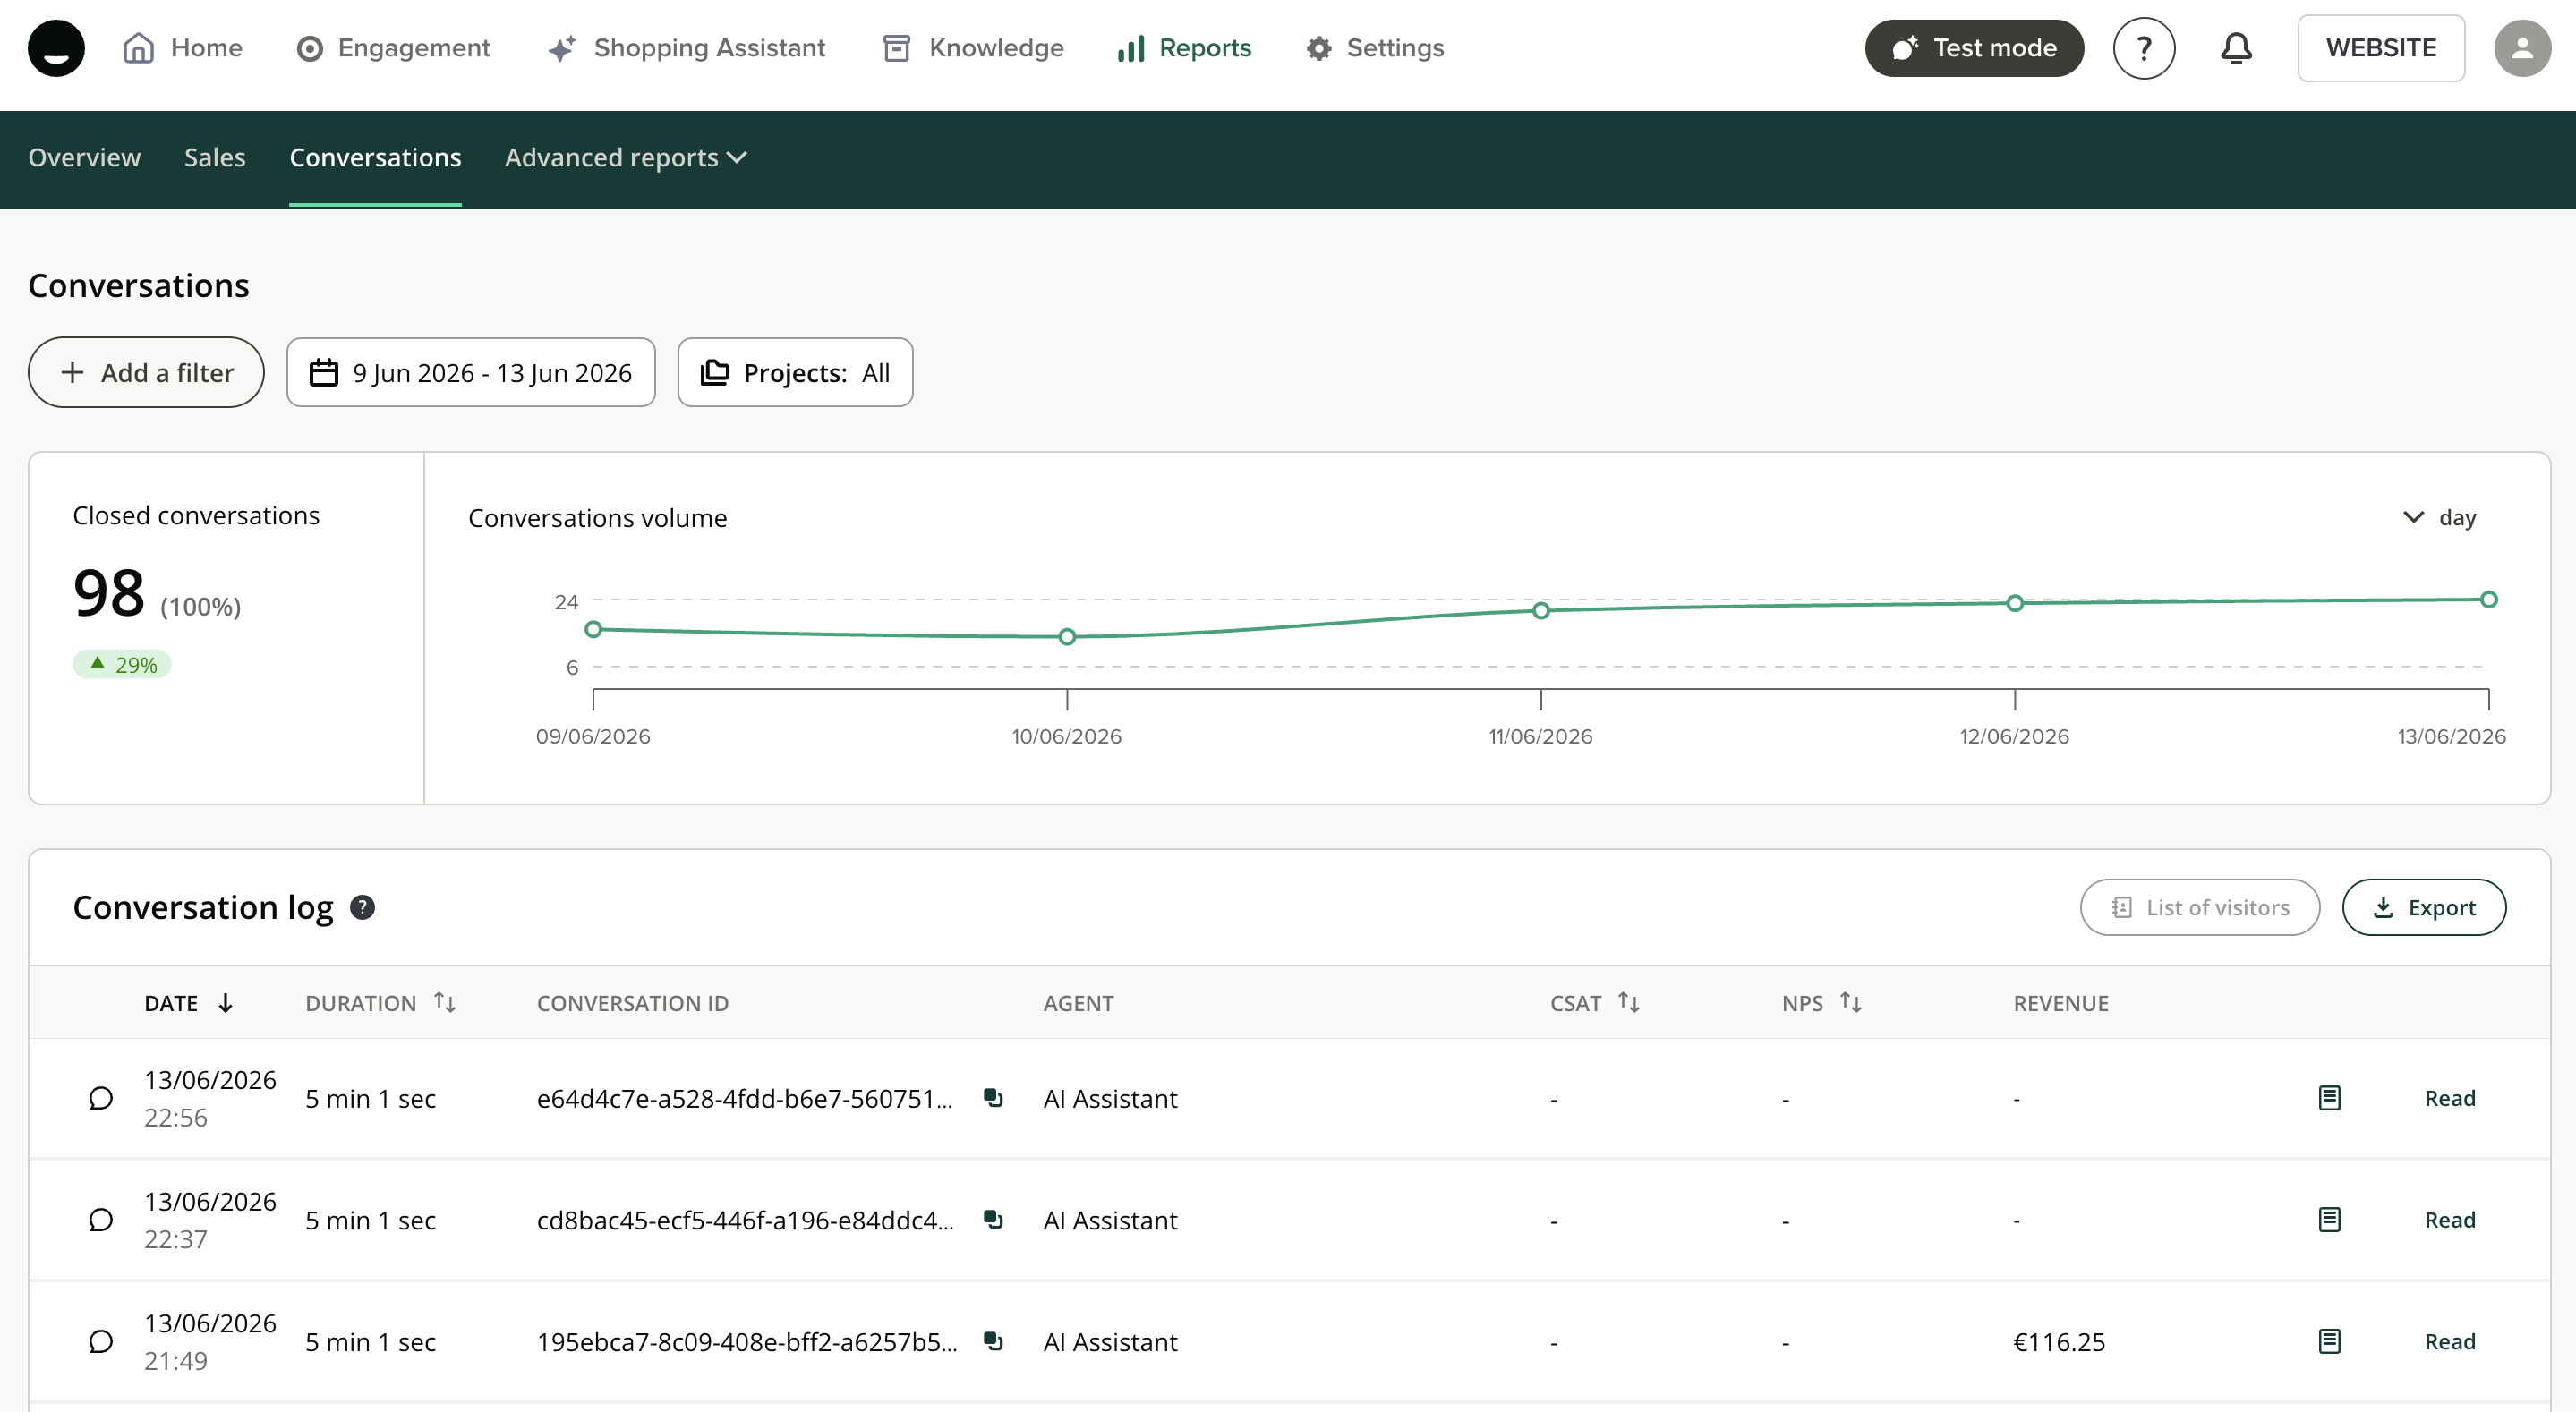Sort by Date column arrow
This screenshot has height=1412, width=2576.
(226, 1003)
